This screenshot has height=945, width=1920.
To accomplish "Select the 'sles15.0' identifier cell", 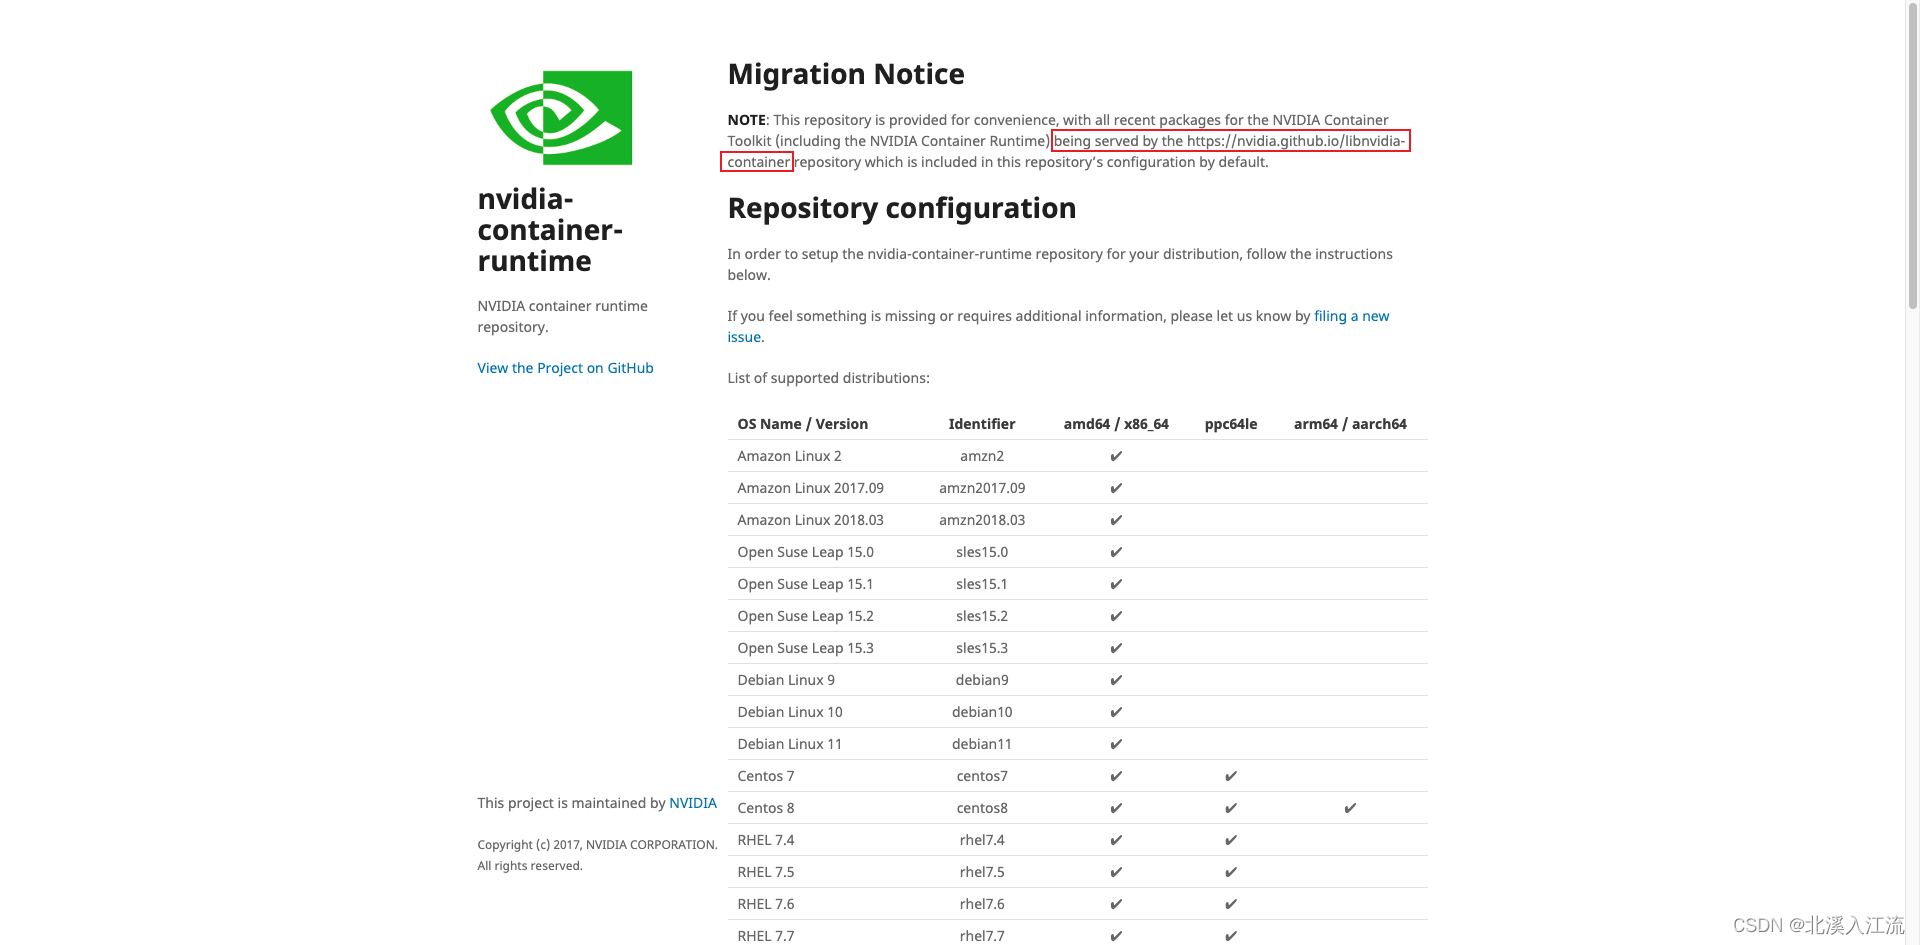I will coord(982,552).
